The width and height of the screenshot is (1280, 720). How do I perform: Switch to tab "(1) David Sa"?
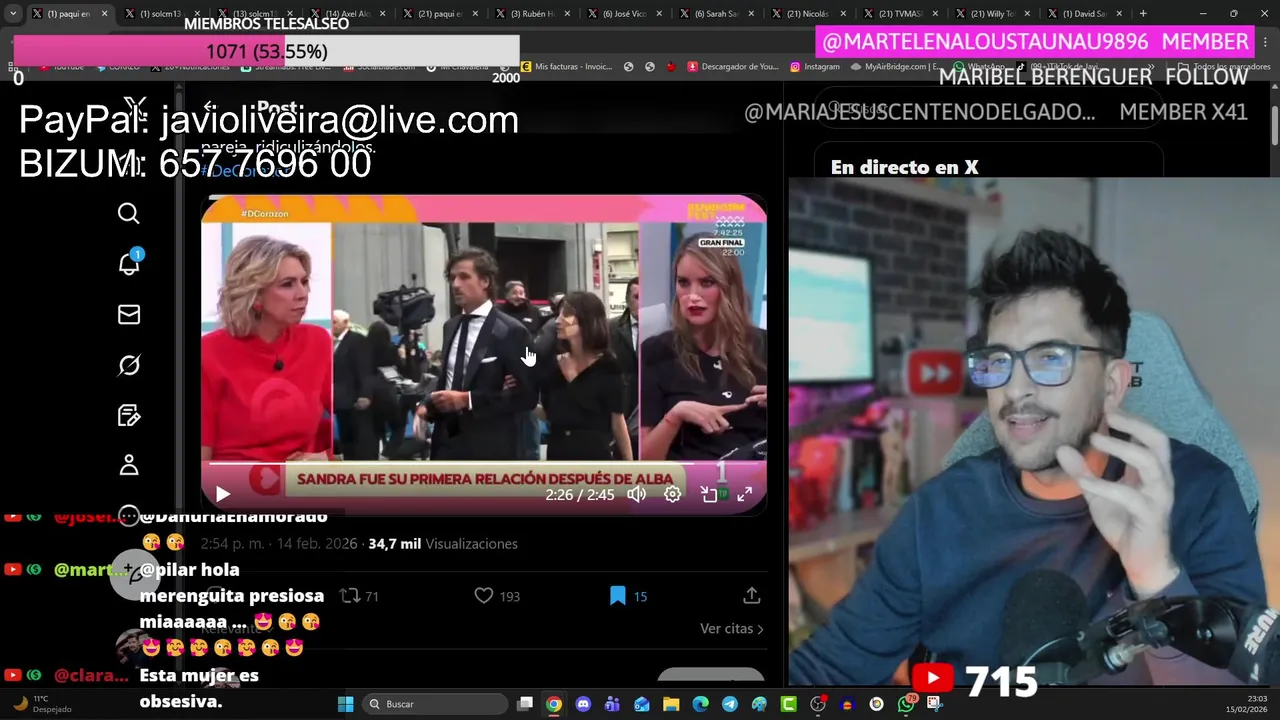tap(1083, 14)
